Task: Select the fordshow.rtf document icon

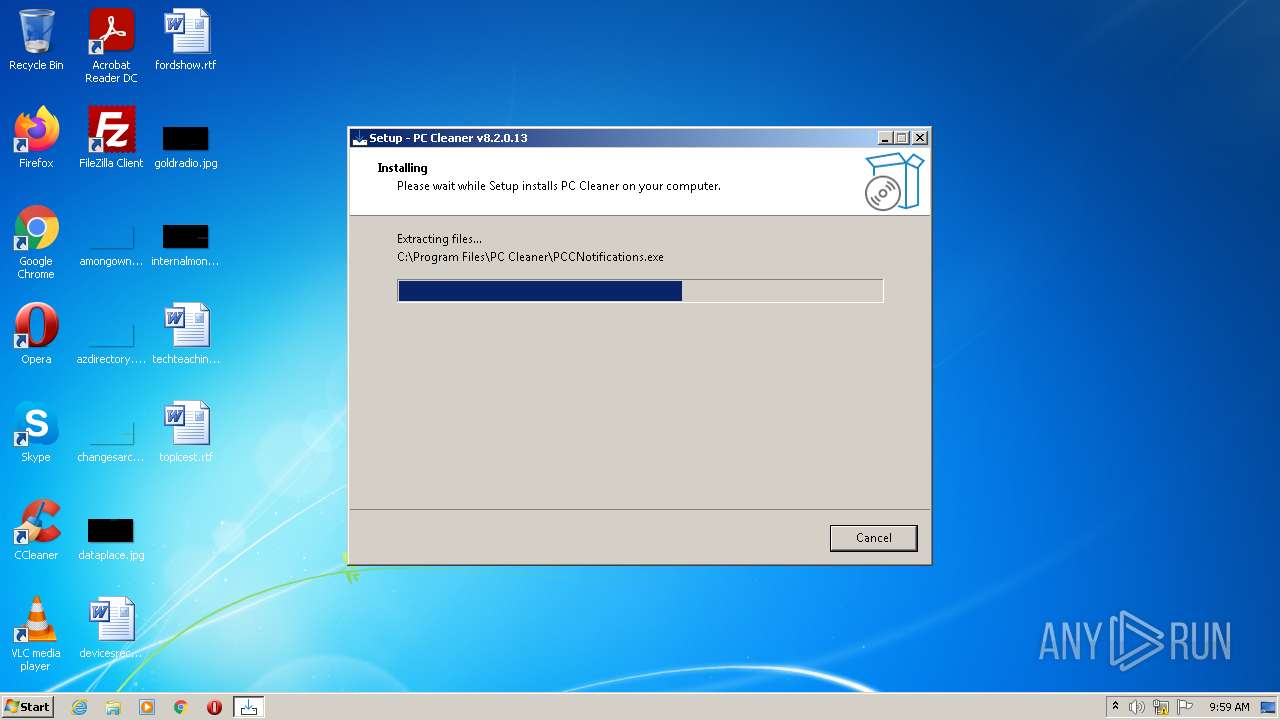Action: pyautogui.click(x=186, y=41)
